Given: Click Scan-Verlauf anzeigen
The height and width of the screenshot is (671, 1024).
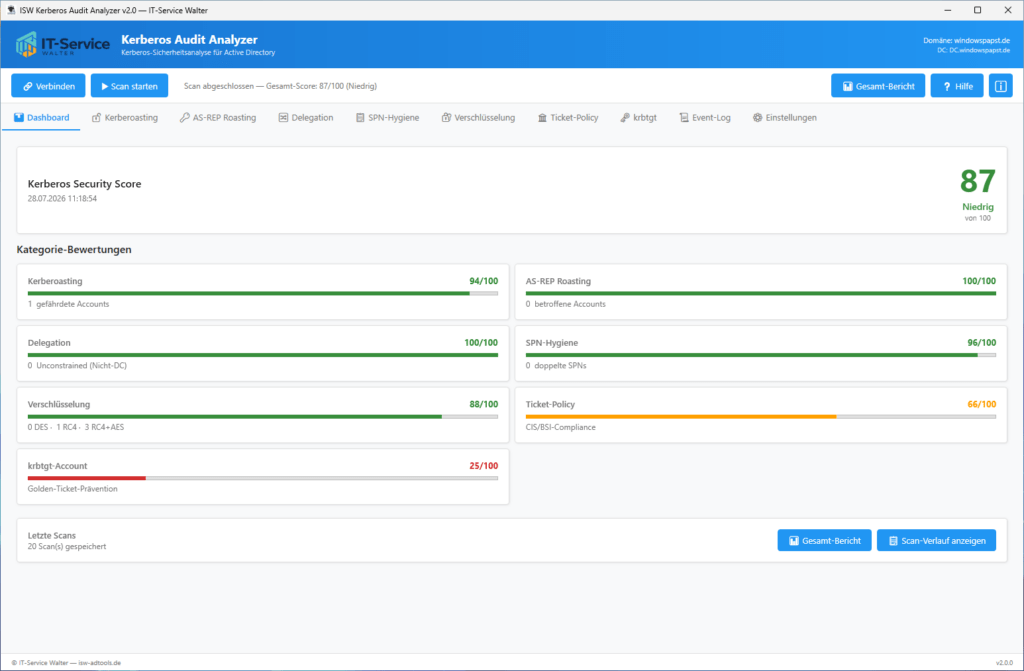Looking at the screenshot, I should point(936,540).
